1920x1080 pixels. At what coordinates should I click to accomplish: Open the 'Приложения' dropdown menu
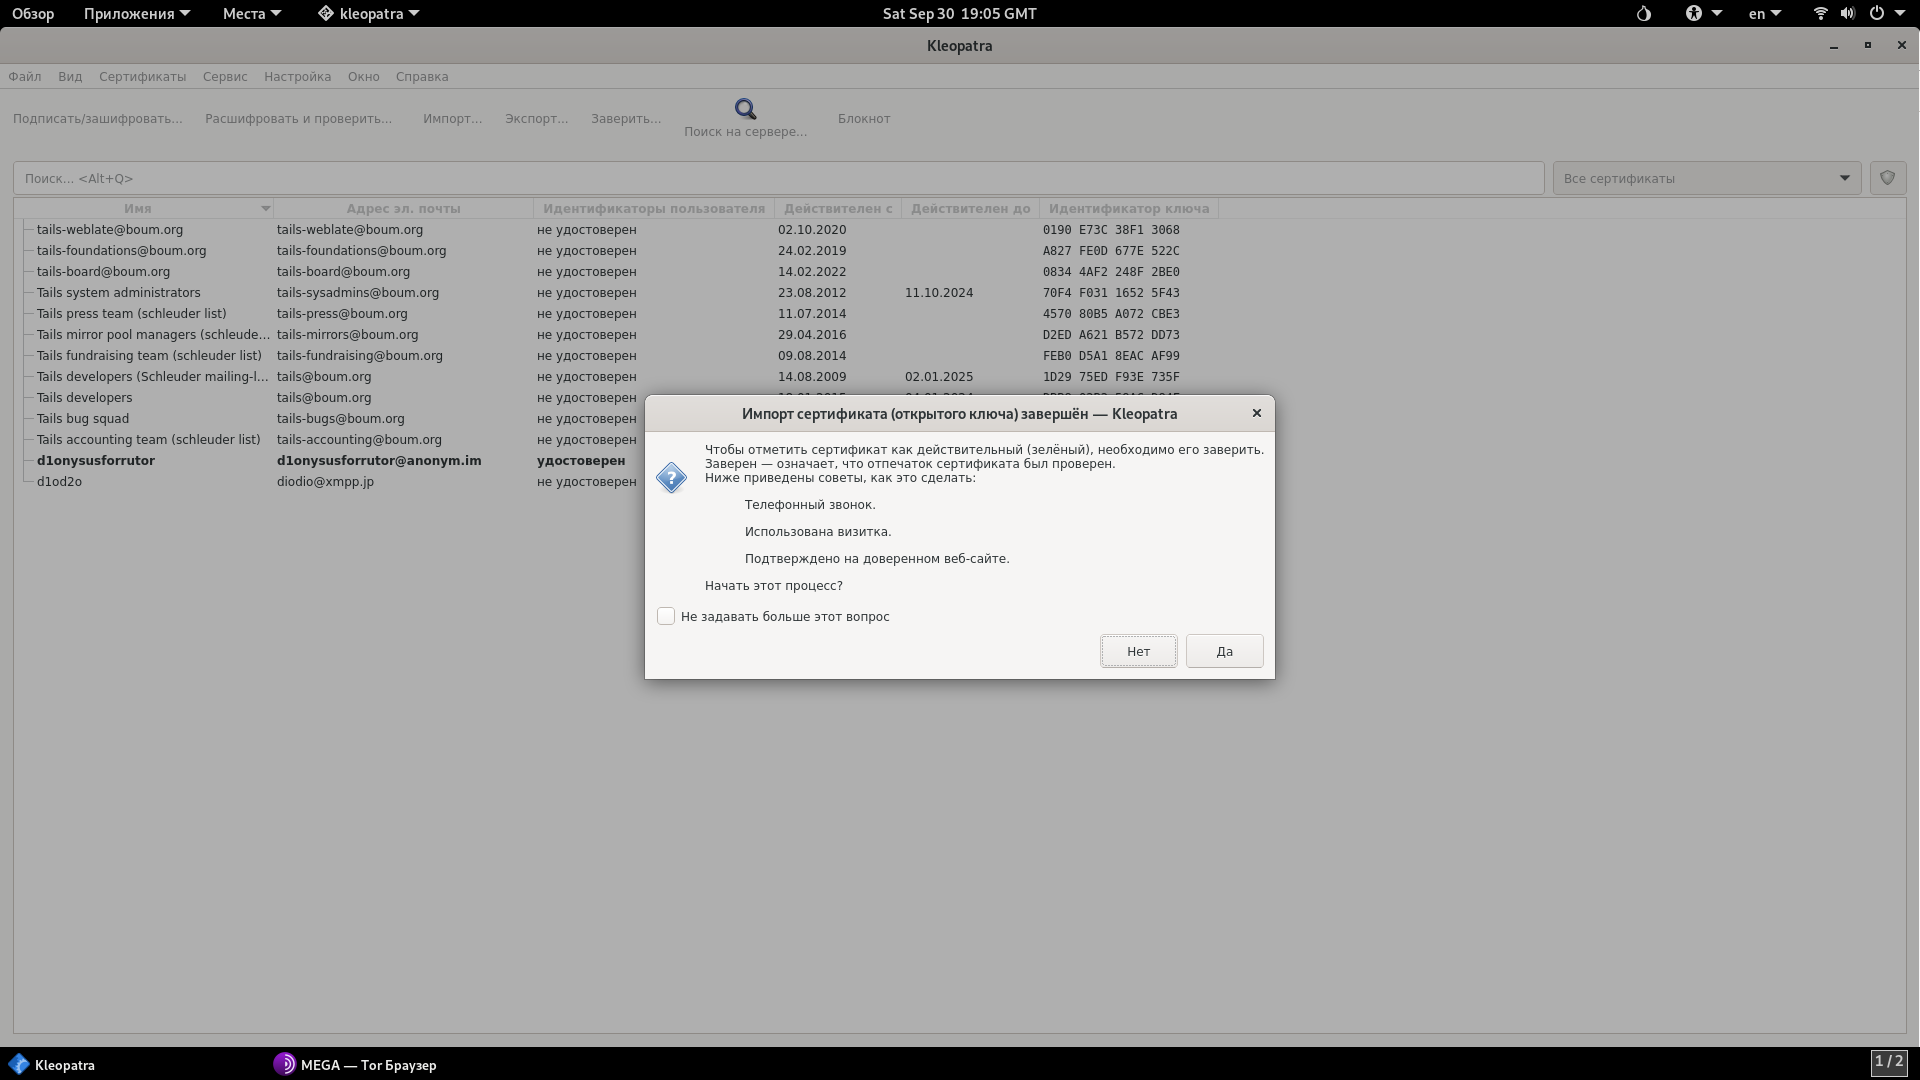tap(136, 14)
